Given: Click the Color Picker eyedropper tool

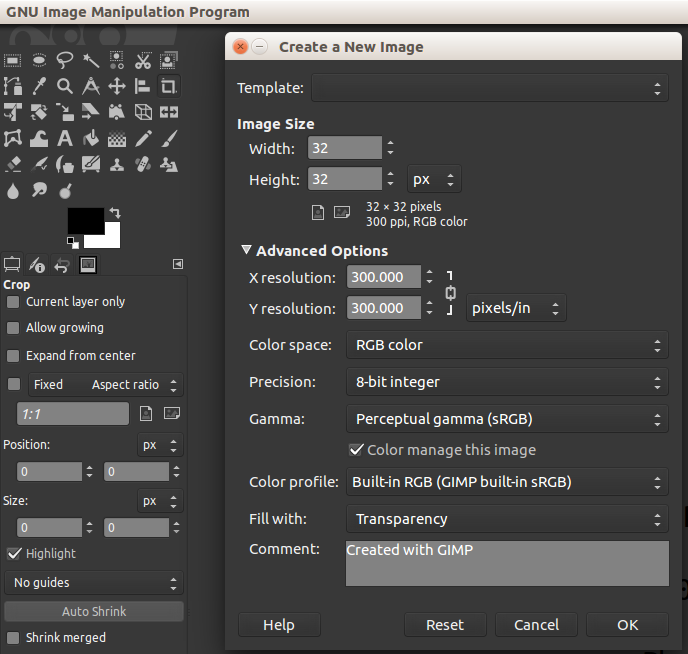Looking at the screenshot, I should coord(39,86).
